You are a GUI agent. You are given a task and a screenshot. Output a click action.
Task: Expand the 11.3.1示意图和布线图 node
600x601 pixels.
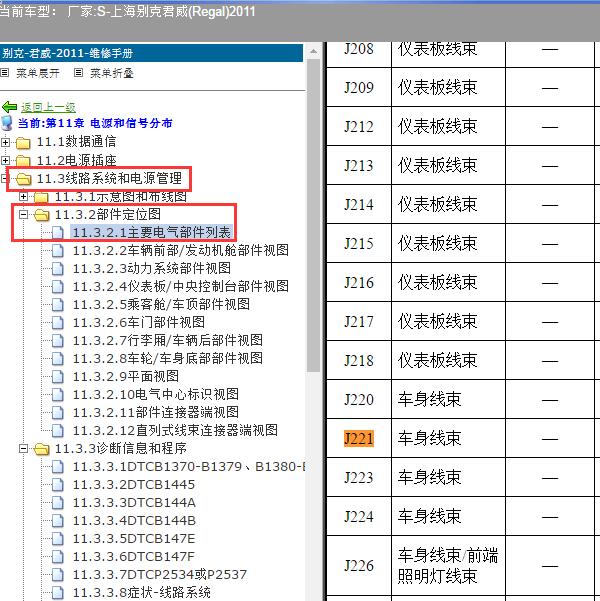click(x=23, y=196)
